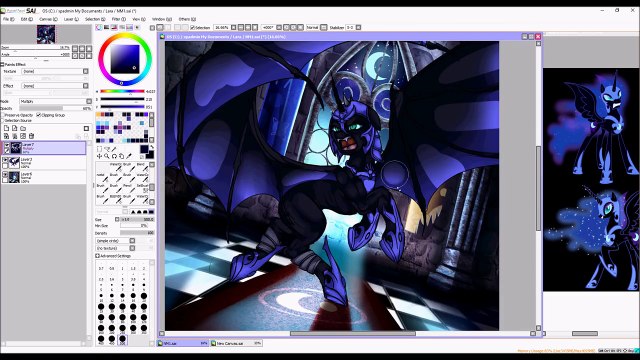Select the lasso selection tool

107,149
